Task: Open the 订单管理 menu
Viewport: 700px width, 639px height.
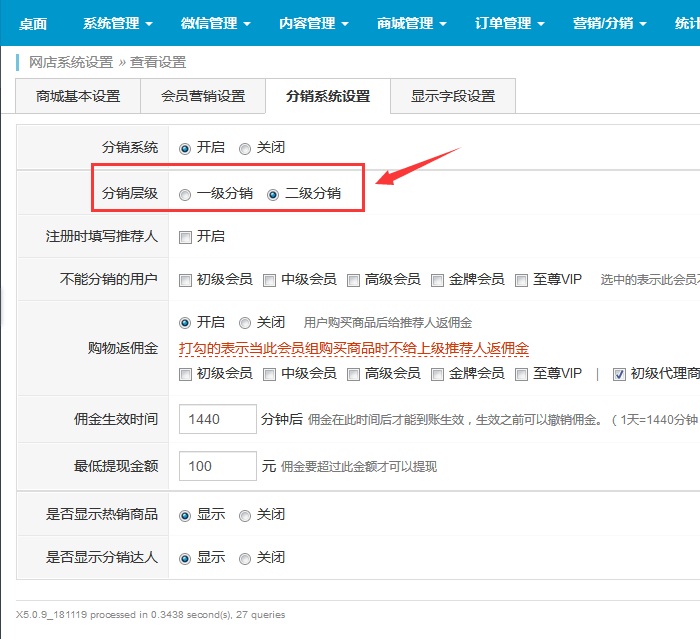Action: pyautogui.click(x=510, y=23)
